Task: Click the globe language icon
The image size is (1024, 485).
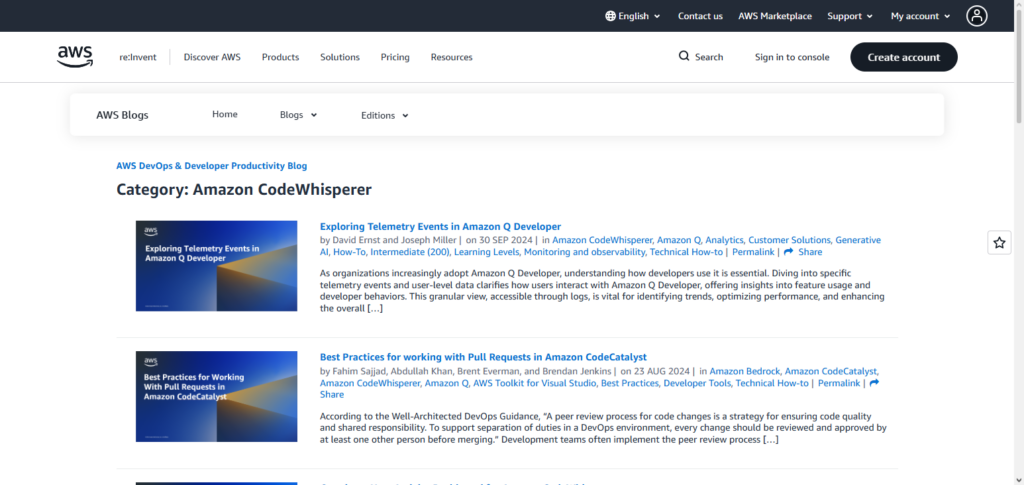Action: (610, 16)
